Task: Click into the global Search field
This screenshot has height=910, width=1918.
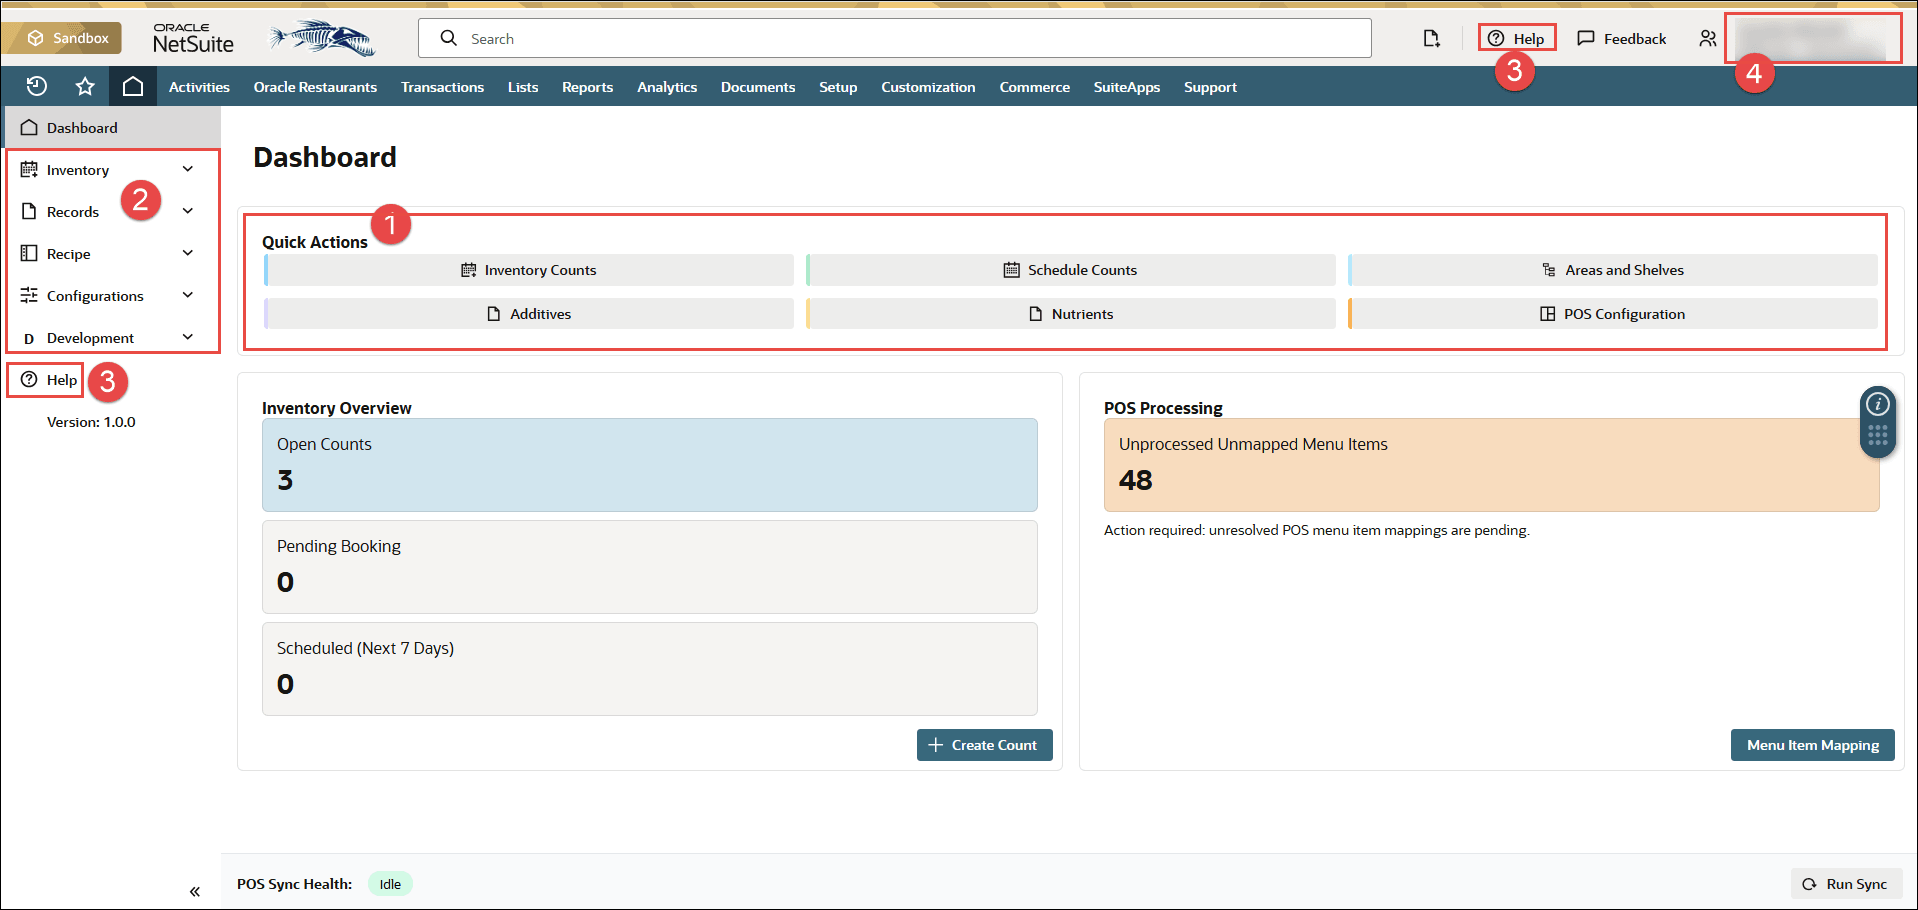Action: [x=894, y=39]
